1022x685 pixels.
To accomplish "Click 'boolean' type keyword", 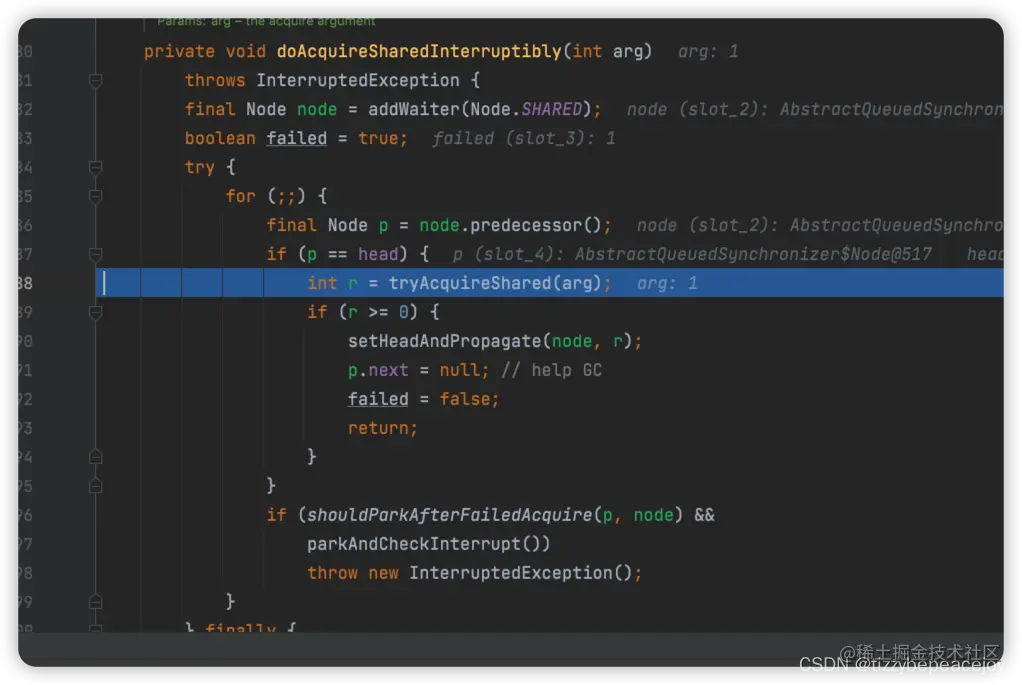I will [220, 138].
